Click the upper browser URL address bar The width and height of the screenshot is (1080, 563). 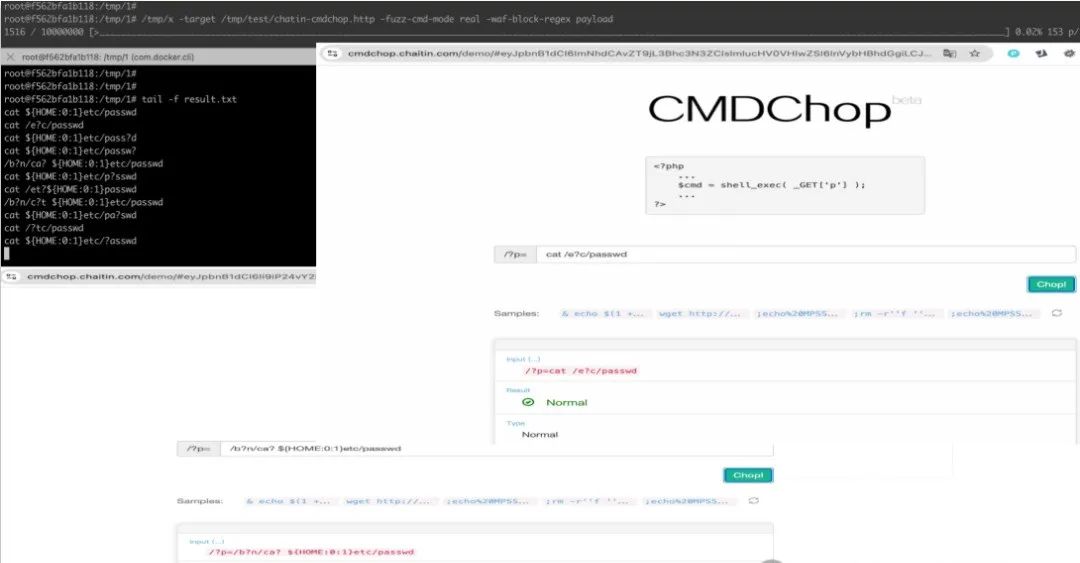639,53
